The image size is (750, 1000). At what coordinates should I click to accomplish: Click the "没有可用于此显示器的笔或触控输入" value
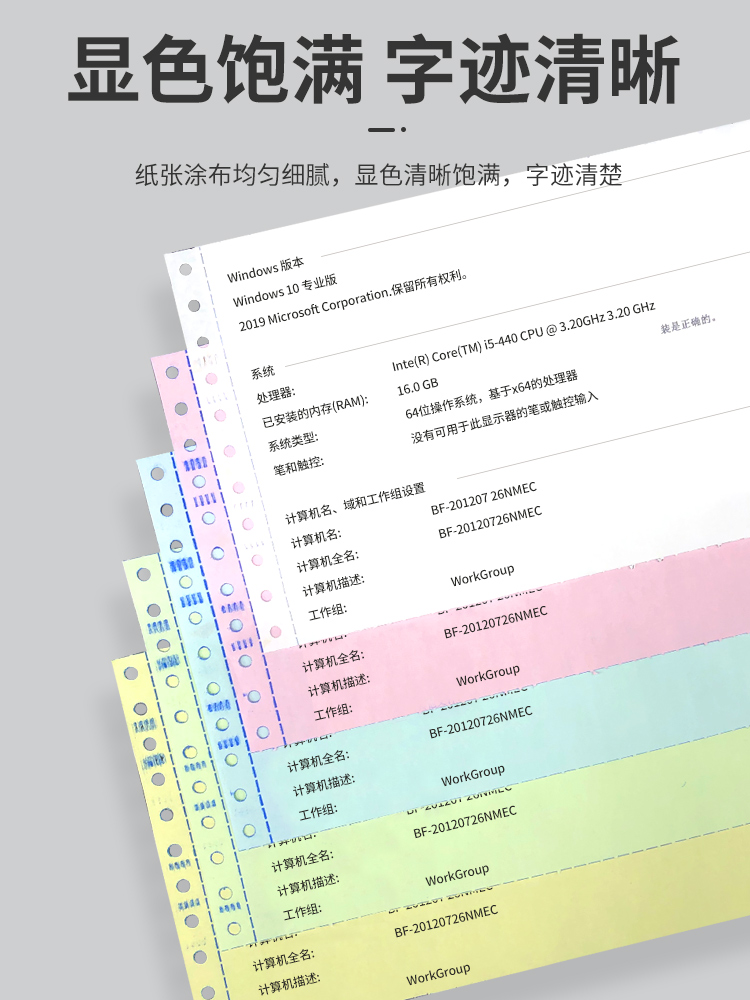504,417
